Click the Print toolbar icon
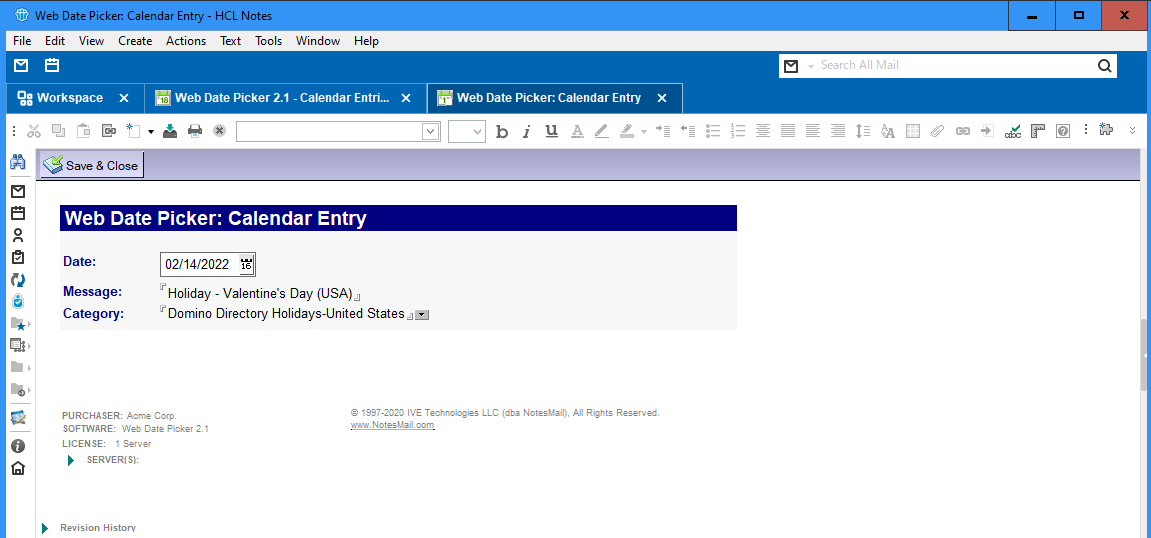The height and width of the screenshot is (538, 1151). (x=195, y=131)
